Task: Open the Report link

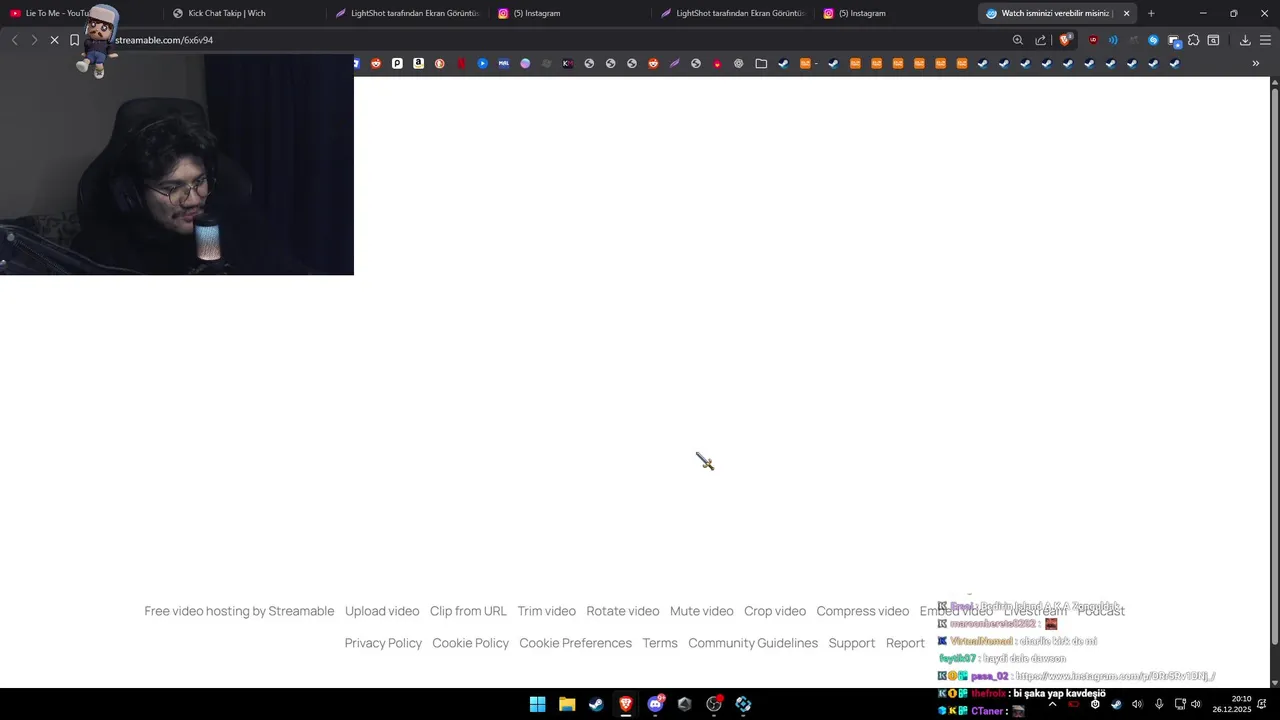Action: click(905, 643)
